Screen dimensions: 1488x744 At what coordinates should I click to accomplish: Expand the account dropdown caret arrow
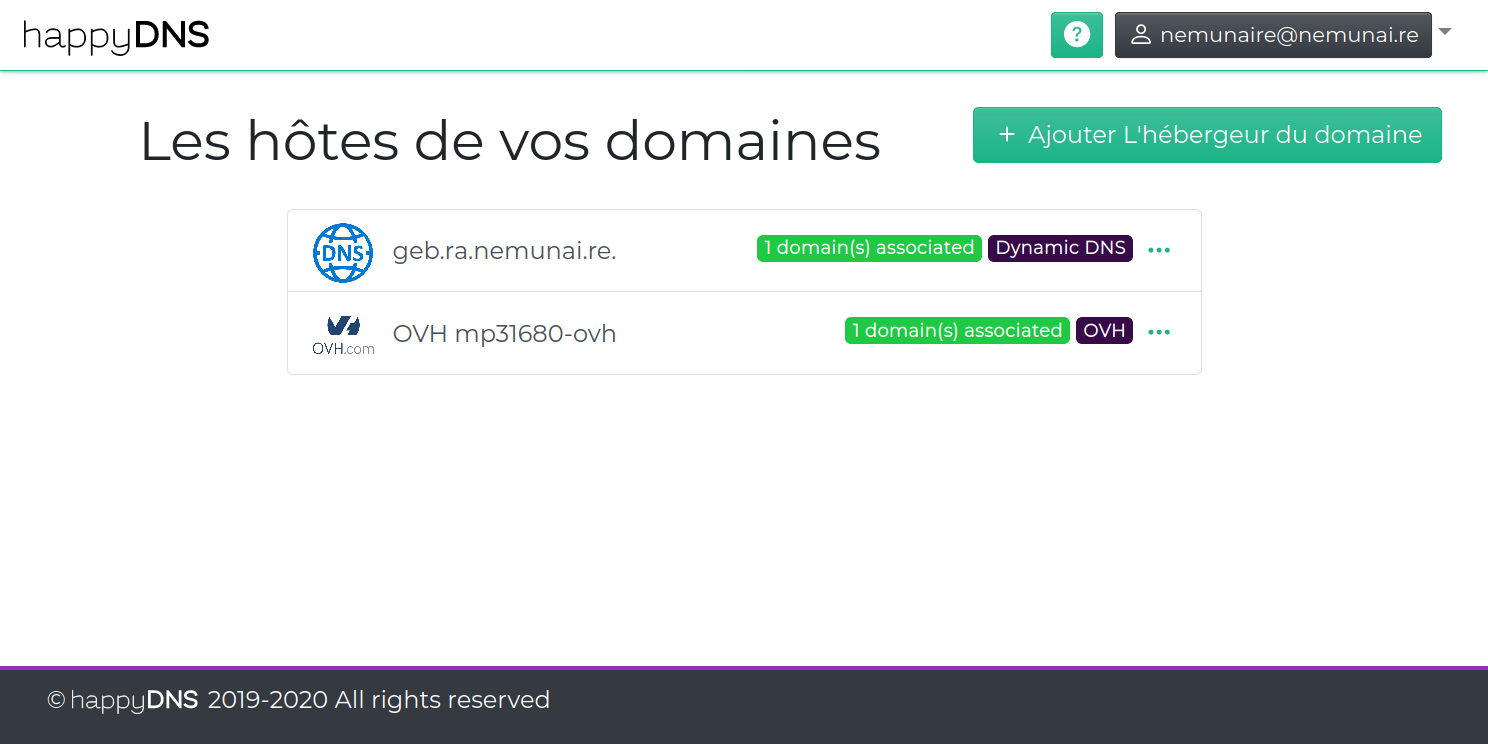[x=1444, y=32]
